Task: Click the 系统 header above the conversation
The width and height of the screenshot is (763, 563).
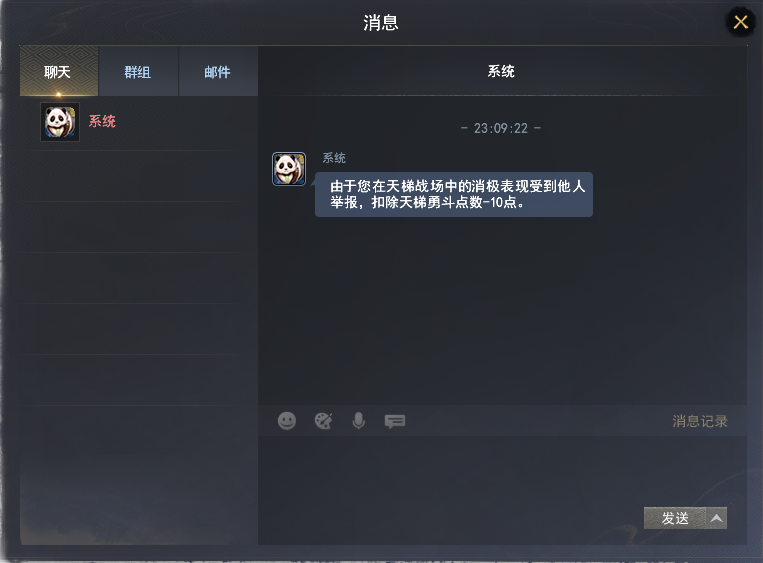Action: [501, 72]
